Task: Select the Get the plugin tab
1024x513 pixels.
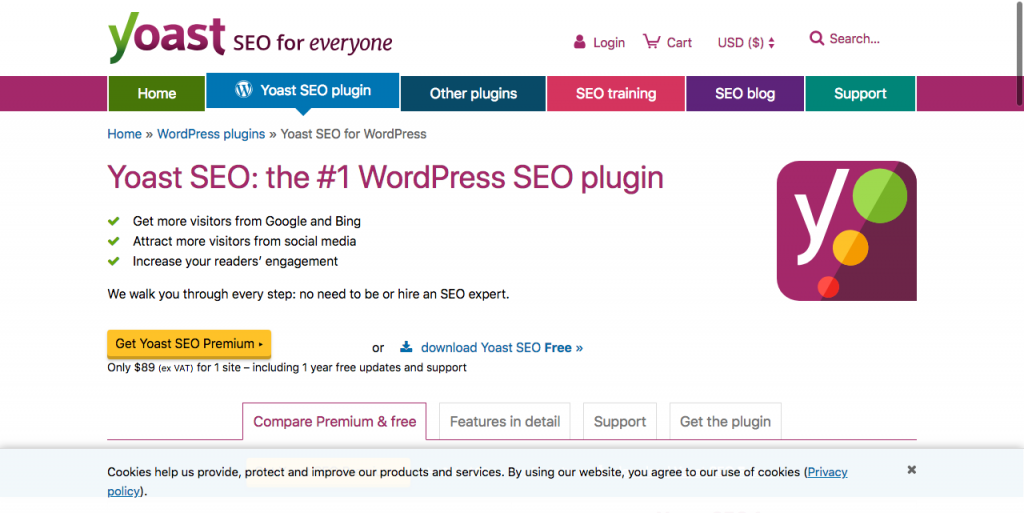Action: pyautogui.click(x=725, y=421)
